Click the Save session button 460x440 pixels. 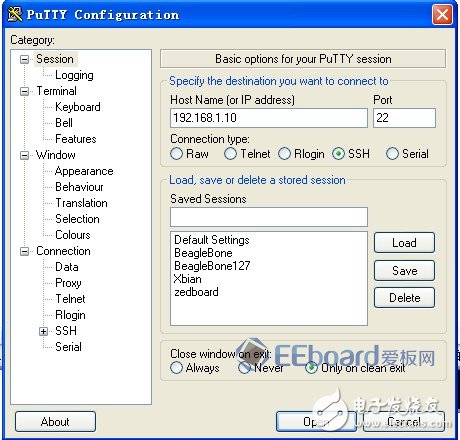(404, 270)
